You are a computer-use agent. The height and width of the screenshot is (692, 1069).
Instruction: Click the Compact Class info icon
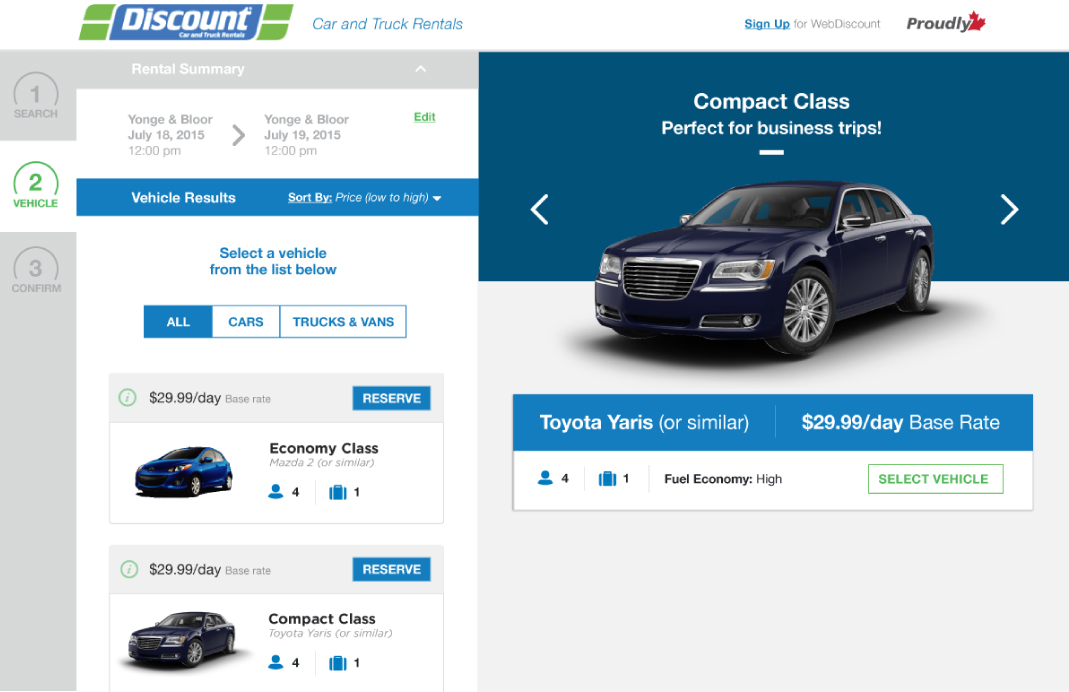coord(129,569)
